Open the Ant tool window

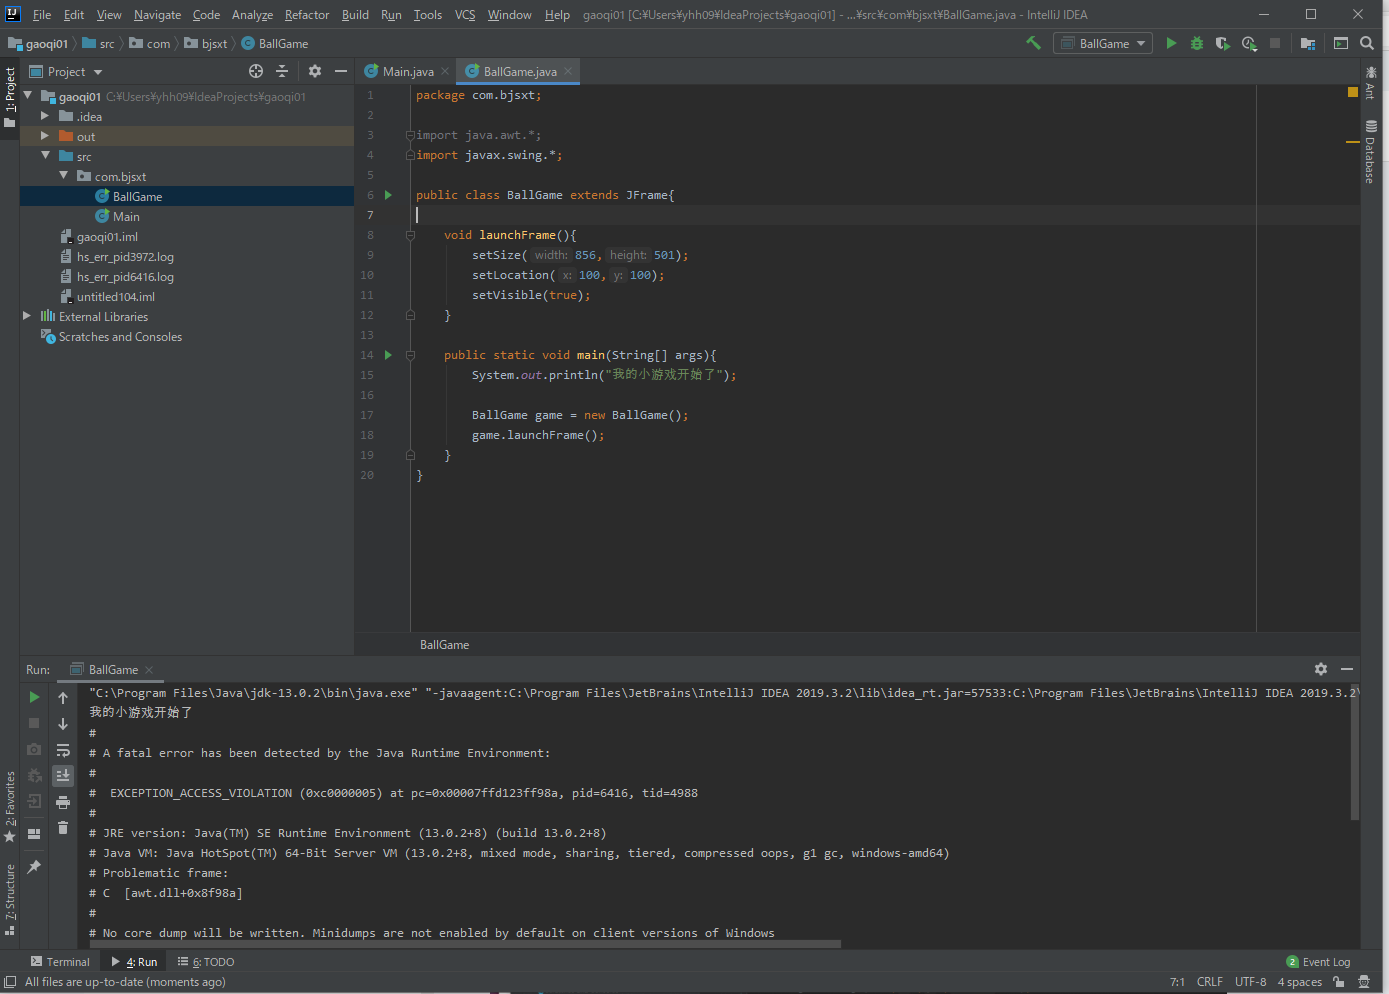tap(1370, 82)
